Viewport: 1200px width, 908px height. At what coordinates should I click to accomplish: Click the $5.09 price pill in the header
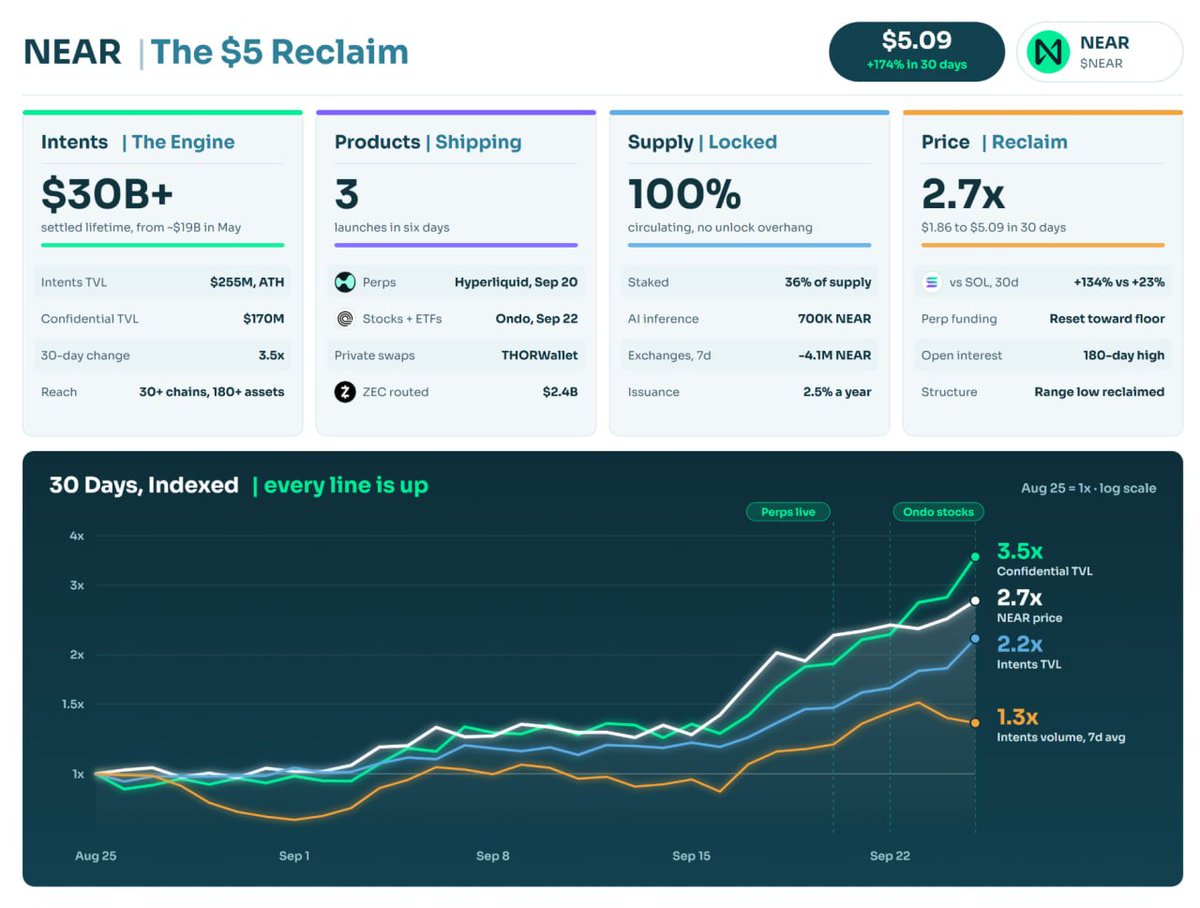pos(917,51)
